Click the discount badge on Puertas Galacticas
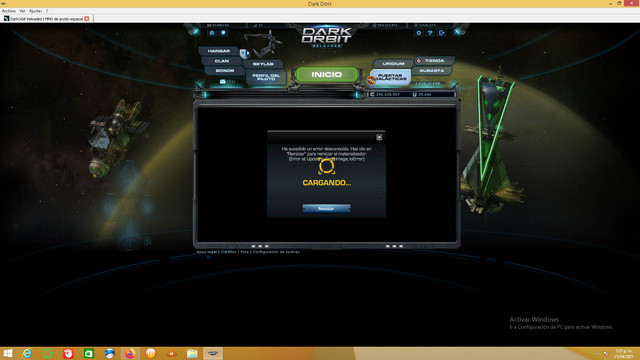 point(371,80)
